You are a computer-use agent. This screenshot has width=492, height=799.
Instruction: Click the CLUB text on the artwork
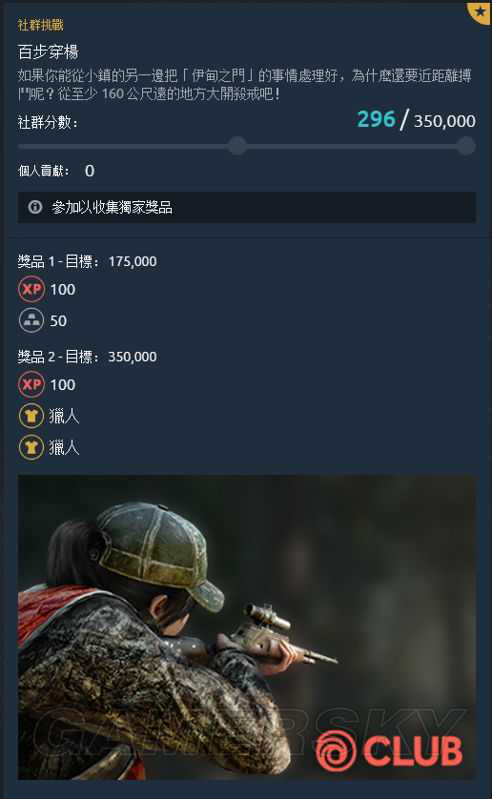pos(413,751)
